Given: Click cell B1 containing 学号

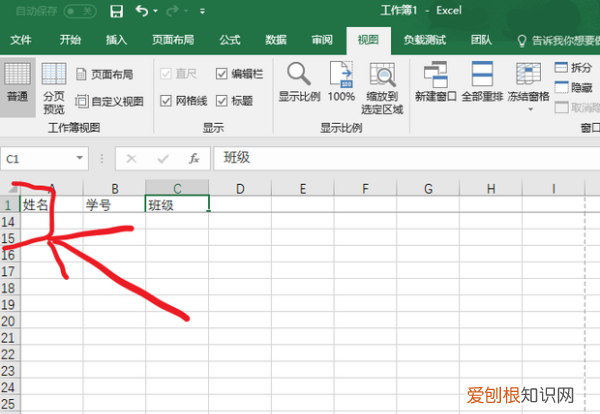Looking at the screenshot, I should click(114, 205).
